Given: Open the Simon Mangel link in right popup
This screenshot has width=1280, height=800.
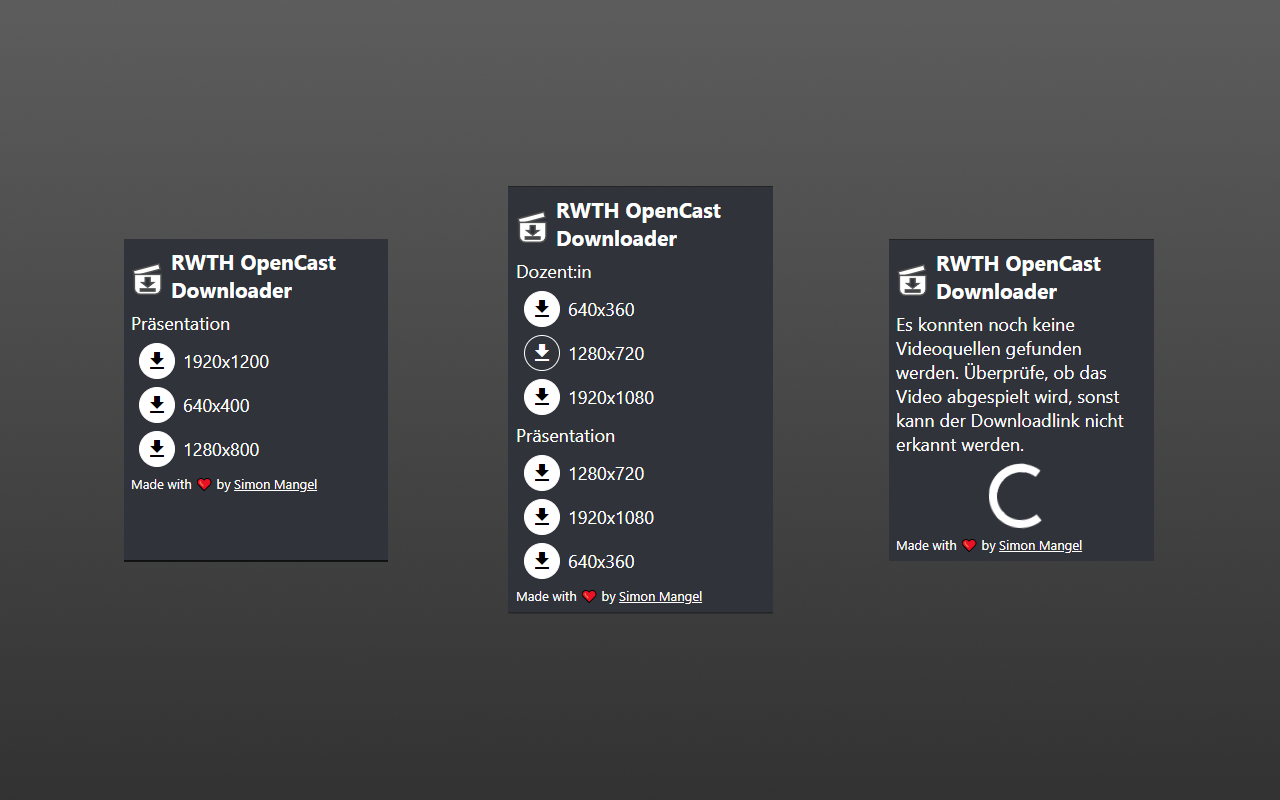Looking at the screenshot, I should point(1040,545).
